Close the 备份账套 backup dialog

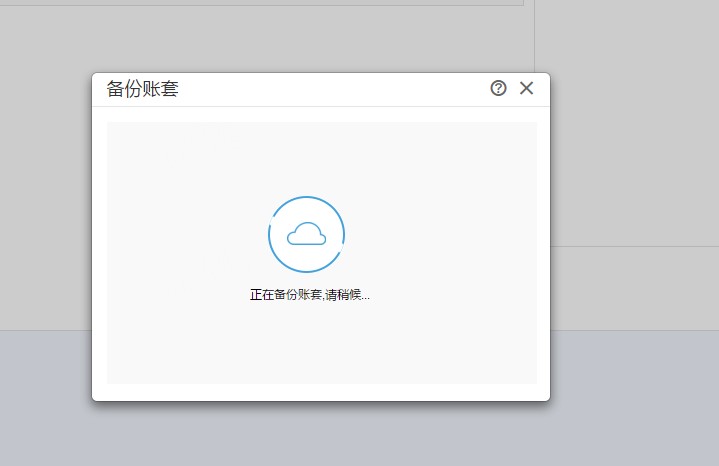point(526,88)
